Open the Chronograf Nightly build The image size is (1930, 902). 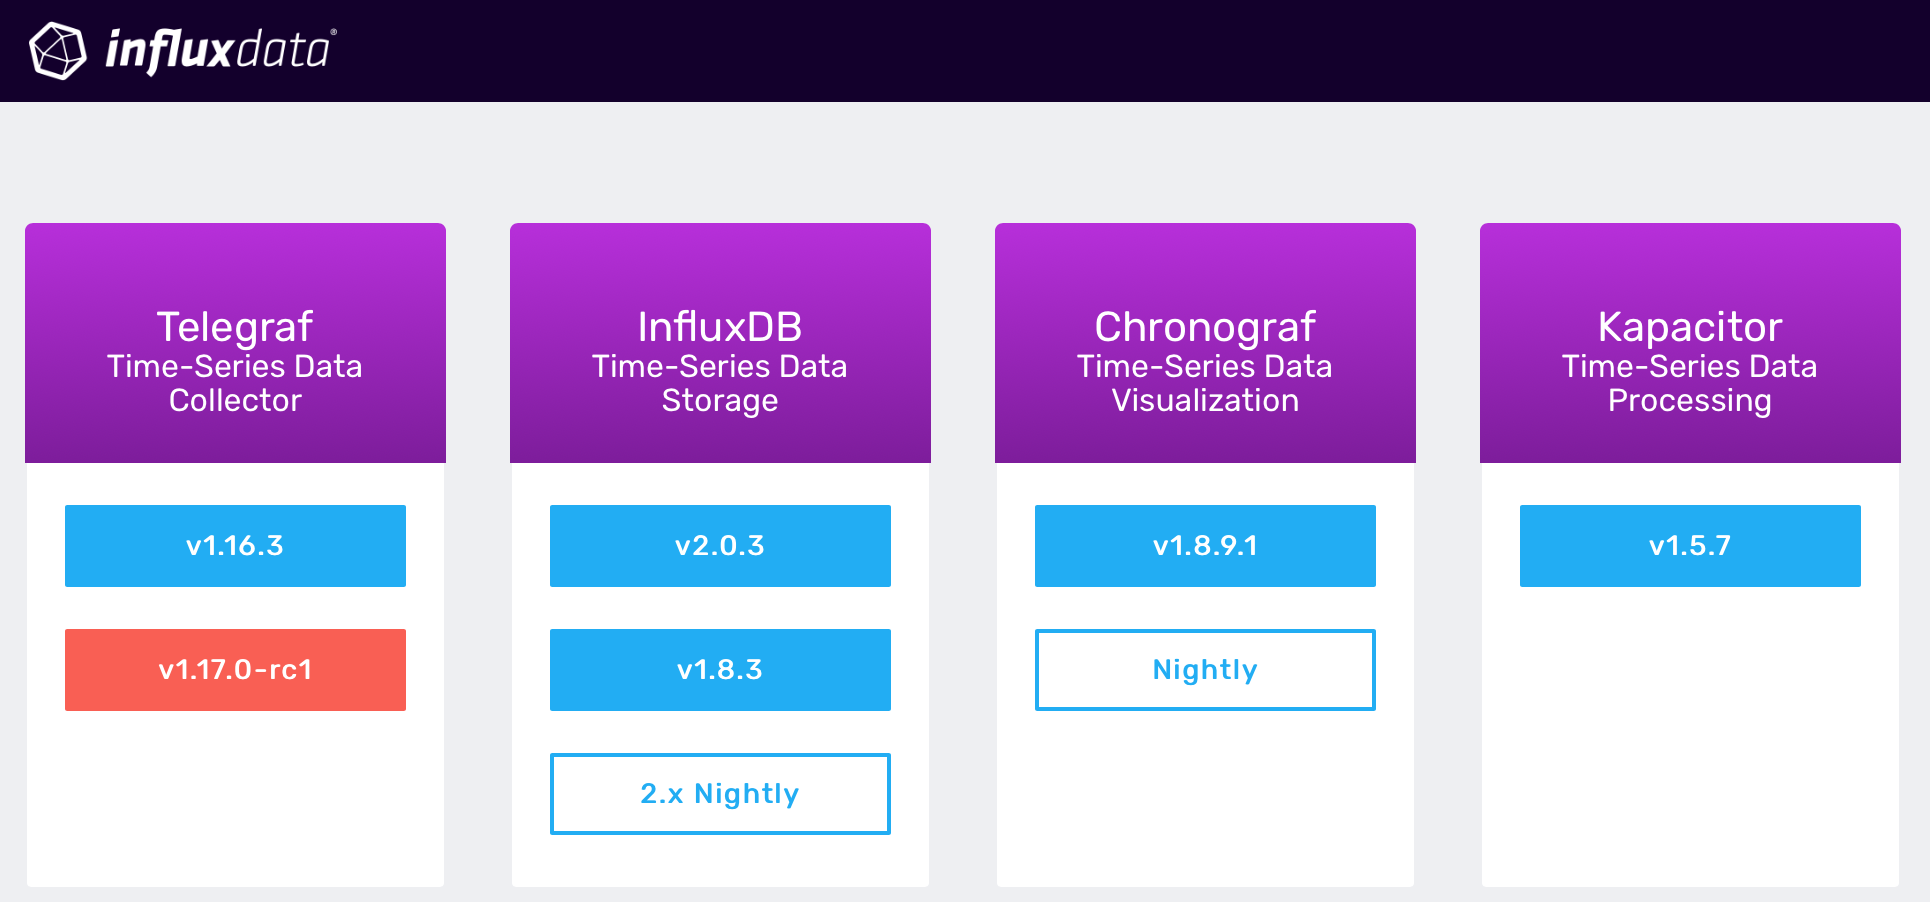click(1205, 670)
